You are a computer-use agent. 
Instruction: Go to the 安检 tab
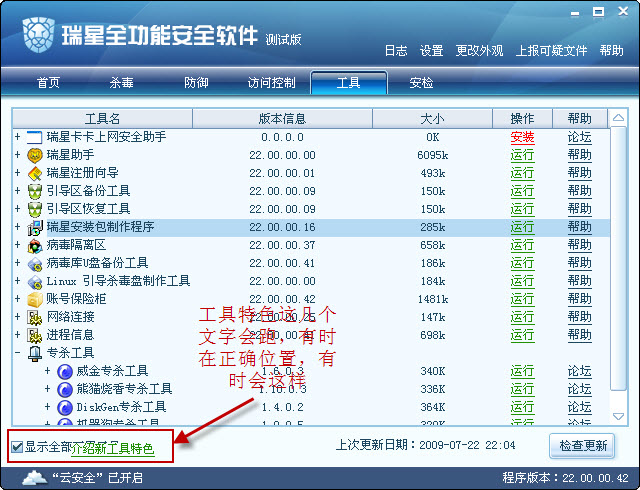coord(421,83)
